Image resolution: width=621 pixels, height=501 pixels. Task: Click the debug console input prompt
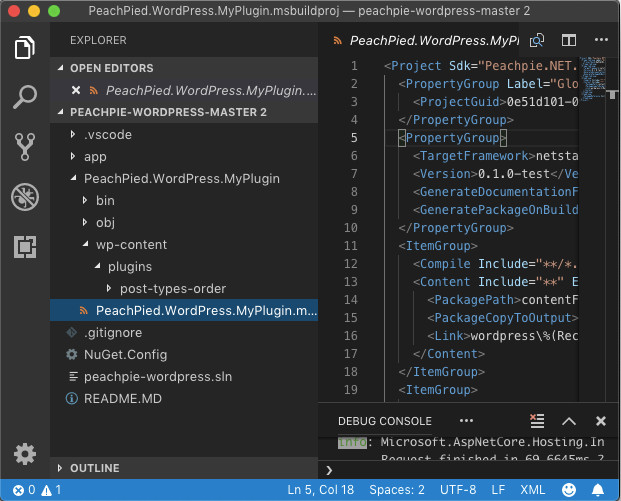coord(469,470)
